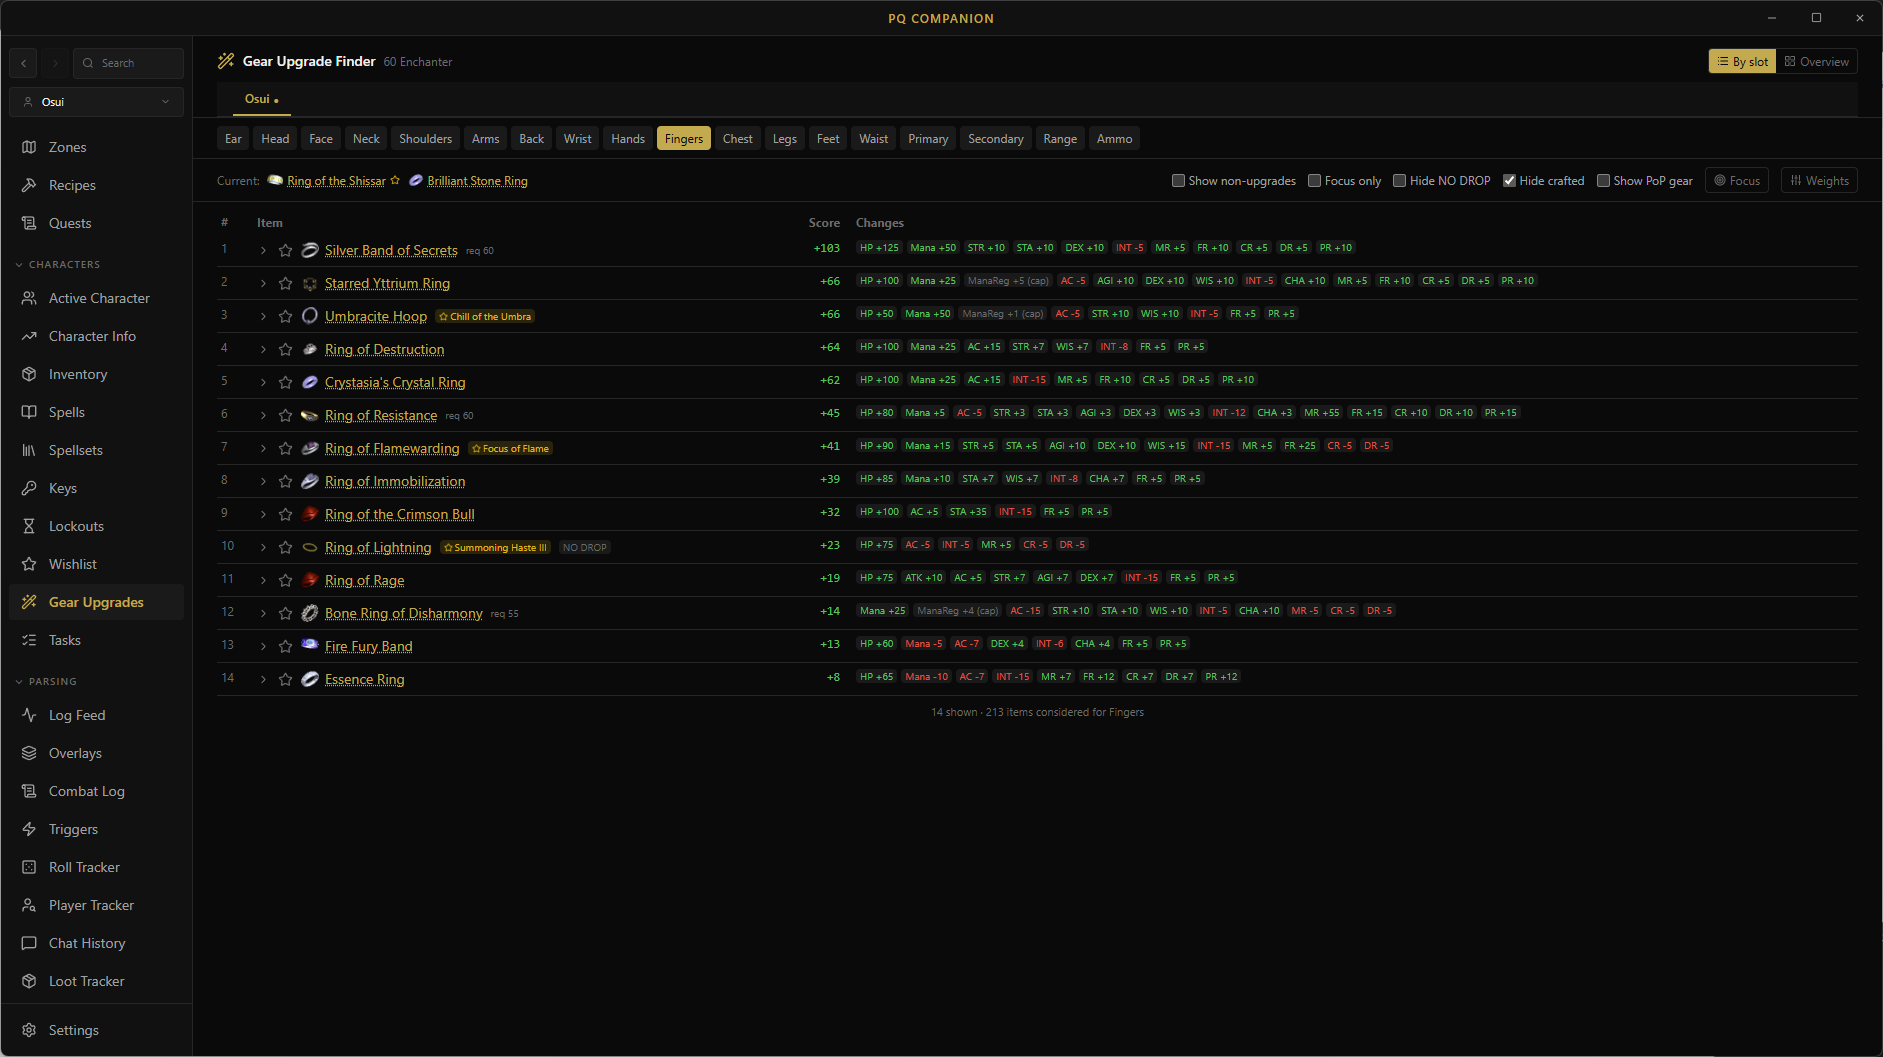This screenshot has height=1057, width=1883.
Task: Click the Inventory cube icon
Action: pos(29,374)
